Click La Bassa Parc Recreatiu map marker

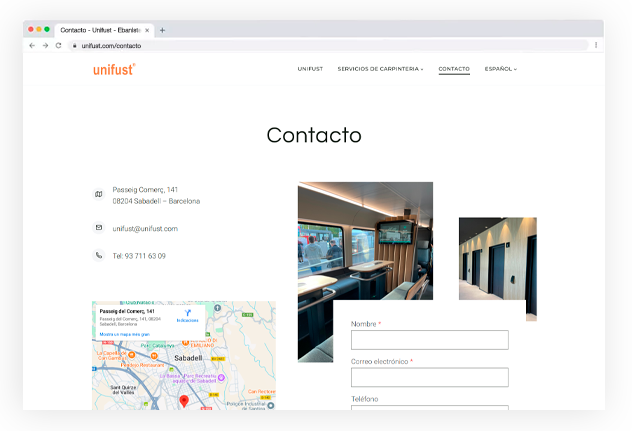(221, 377)
